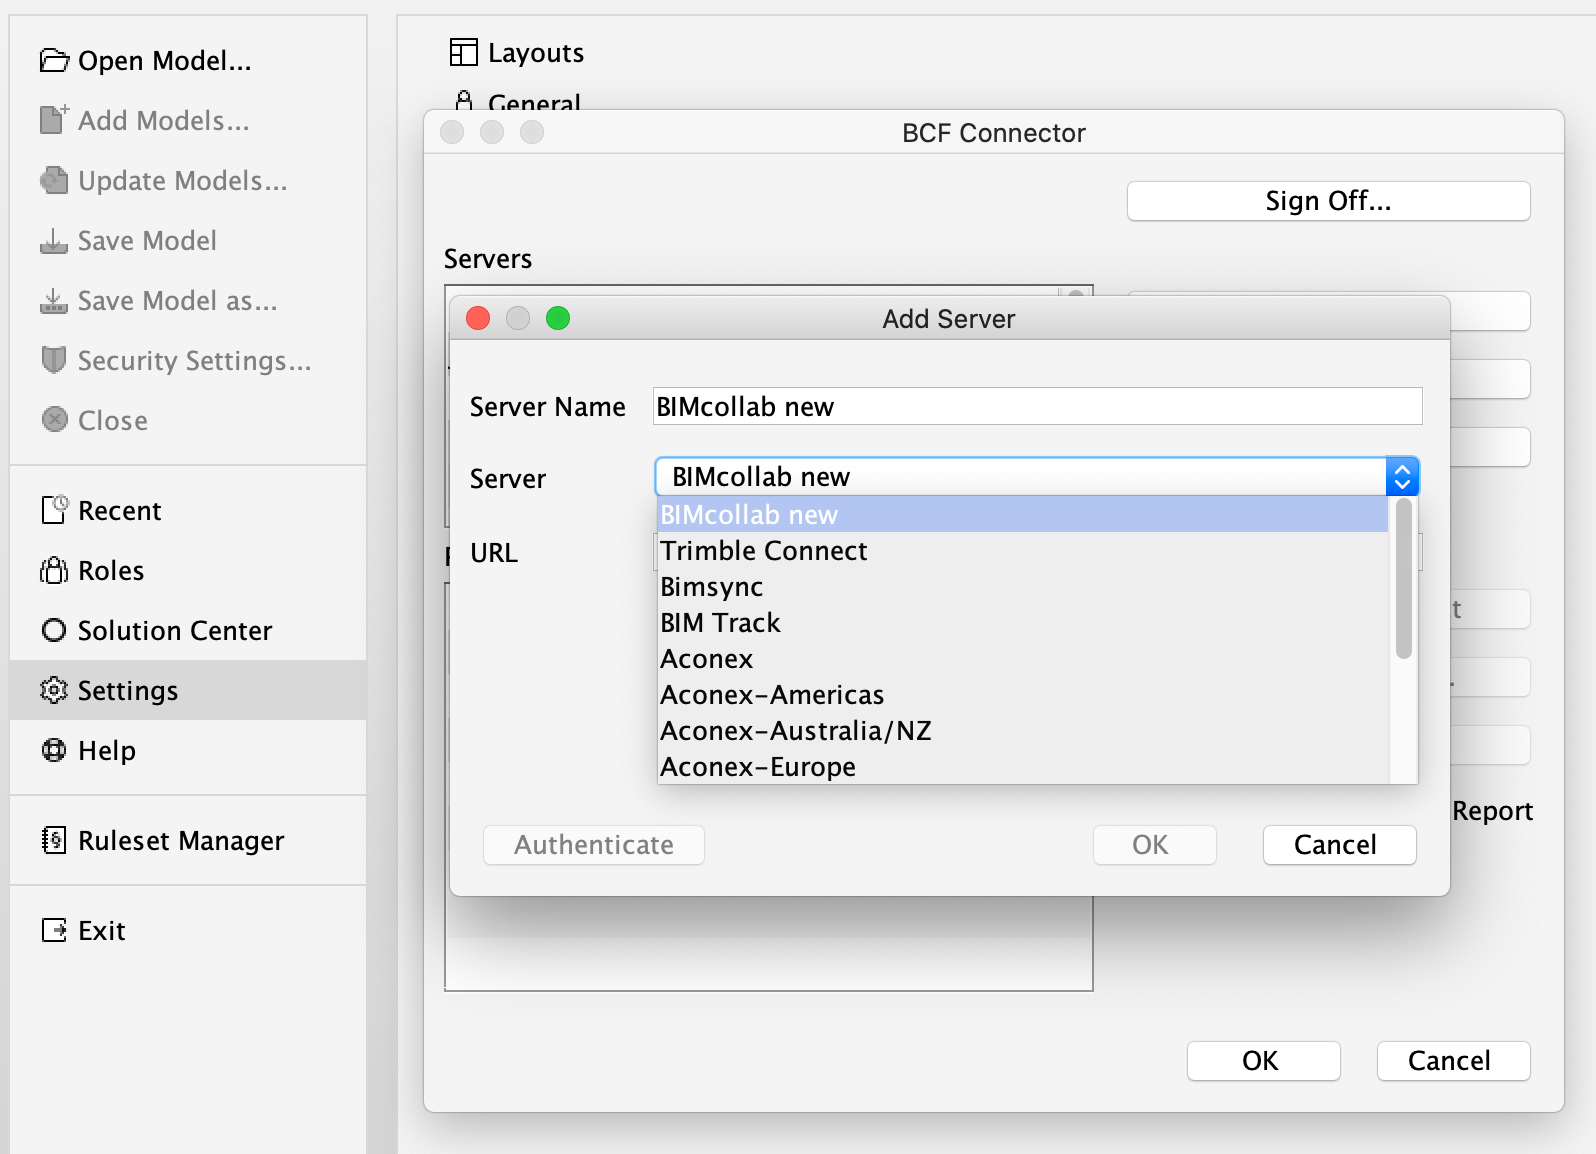Choose Aconex-Europe from the server list

[x=1022, y=766]
